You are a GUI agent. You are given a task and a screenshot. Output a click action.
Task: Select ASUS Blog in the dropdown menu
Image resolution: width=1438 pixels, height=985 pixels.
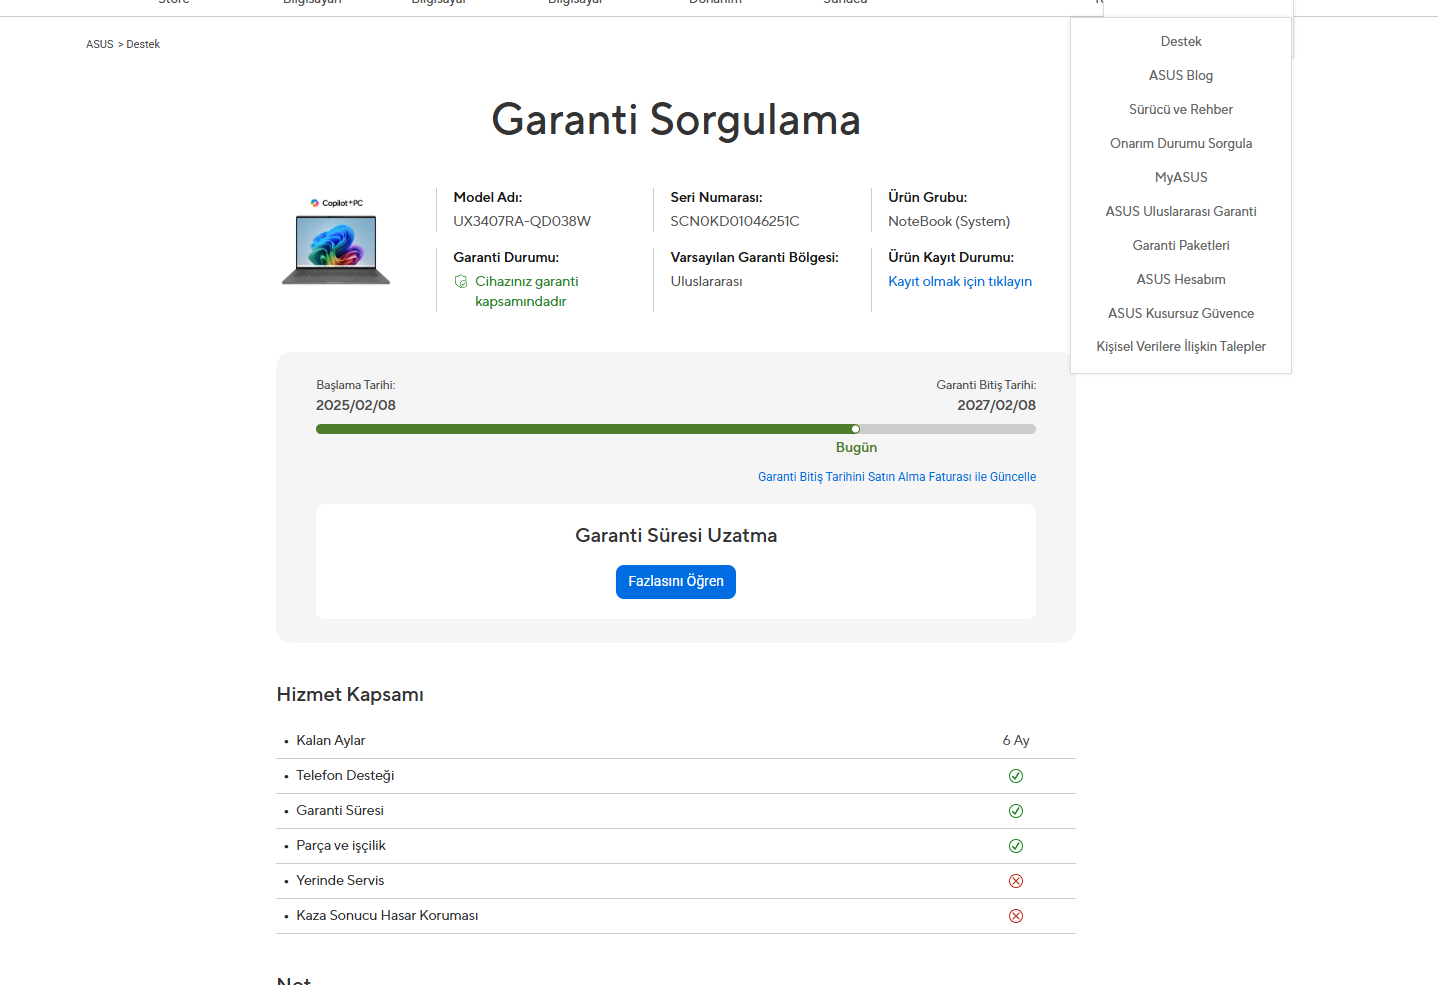1181,76
